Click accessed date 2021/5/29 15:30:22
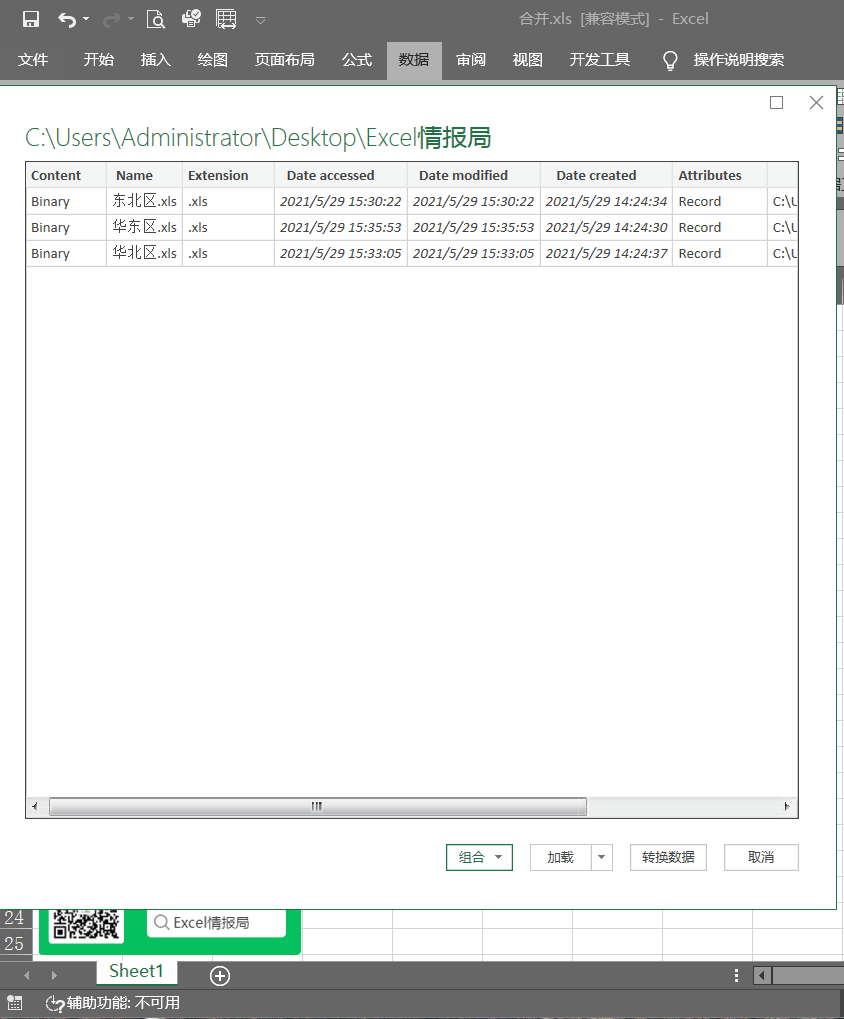The width and height of the screenshot is (844, 1019). (x=340, y=201)
